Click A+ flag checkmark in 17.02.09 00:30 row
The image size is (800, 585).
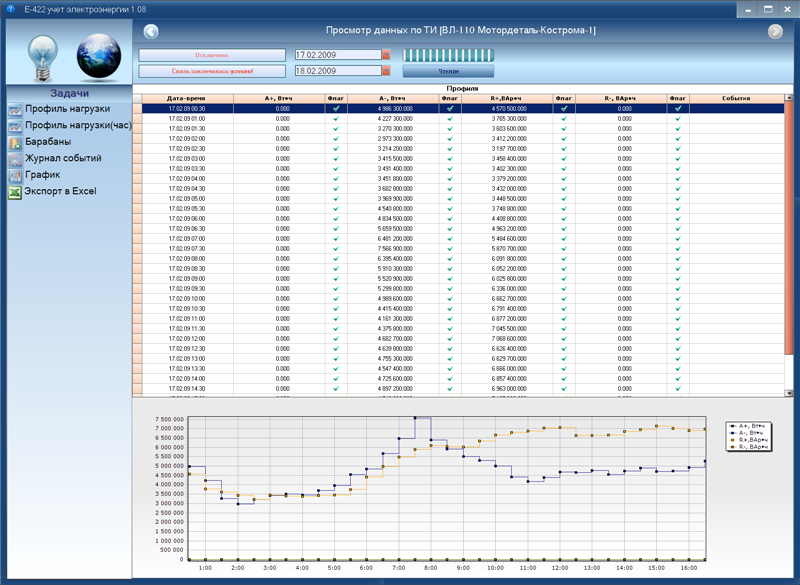(336, 109)
